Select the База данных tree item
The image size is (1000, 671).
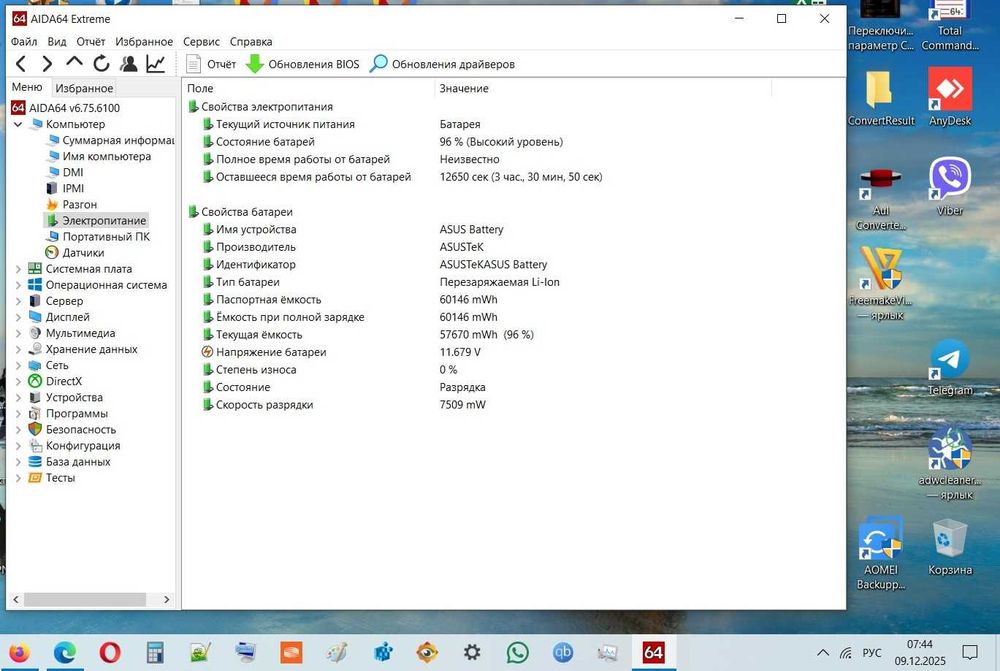click(70, 462)
